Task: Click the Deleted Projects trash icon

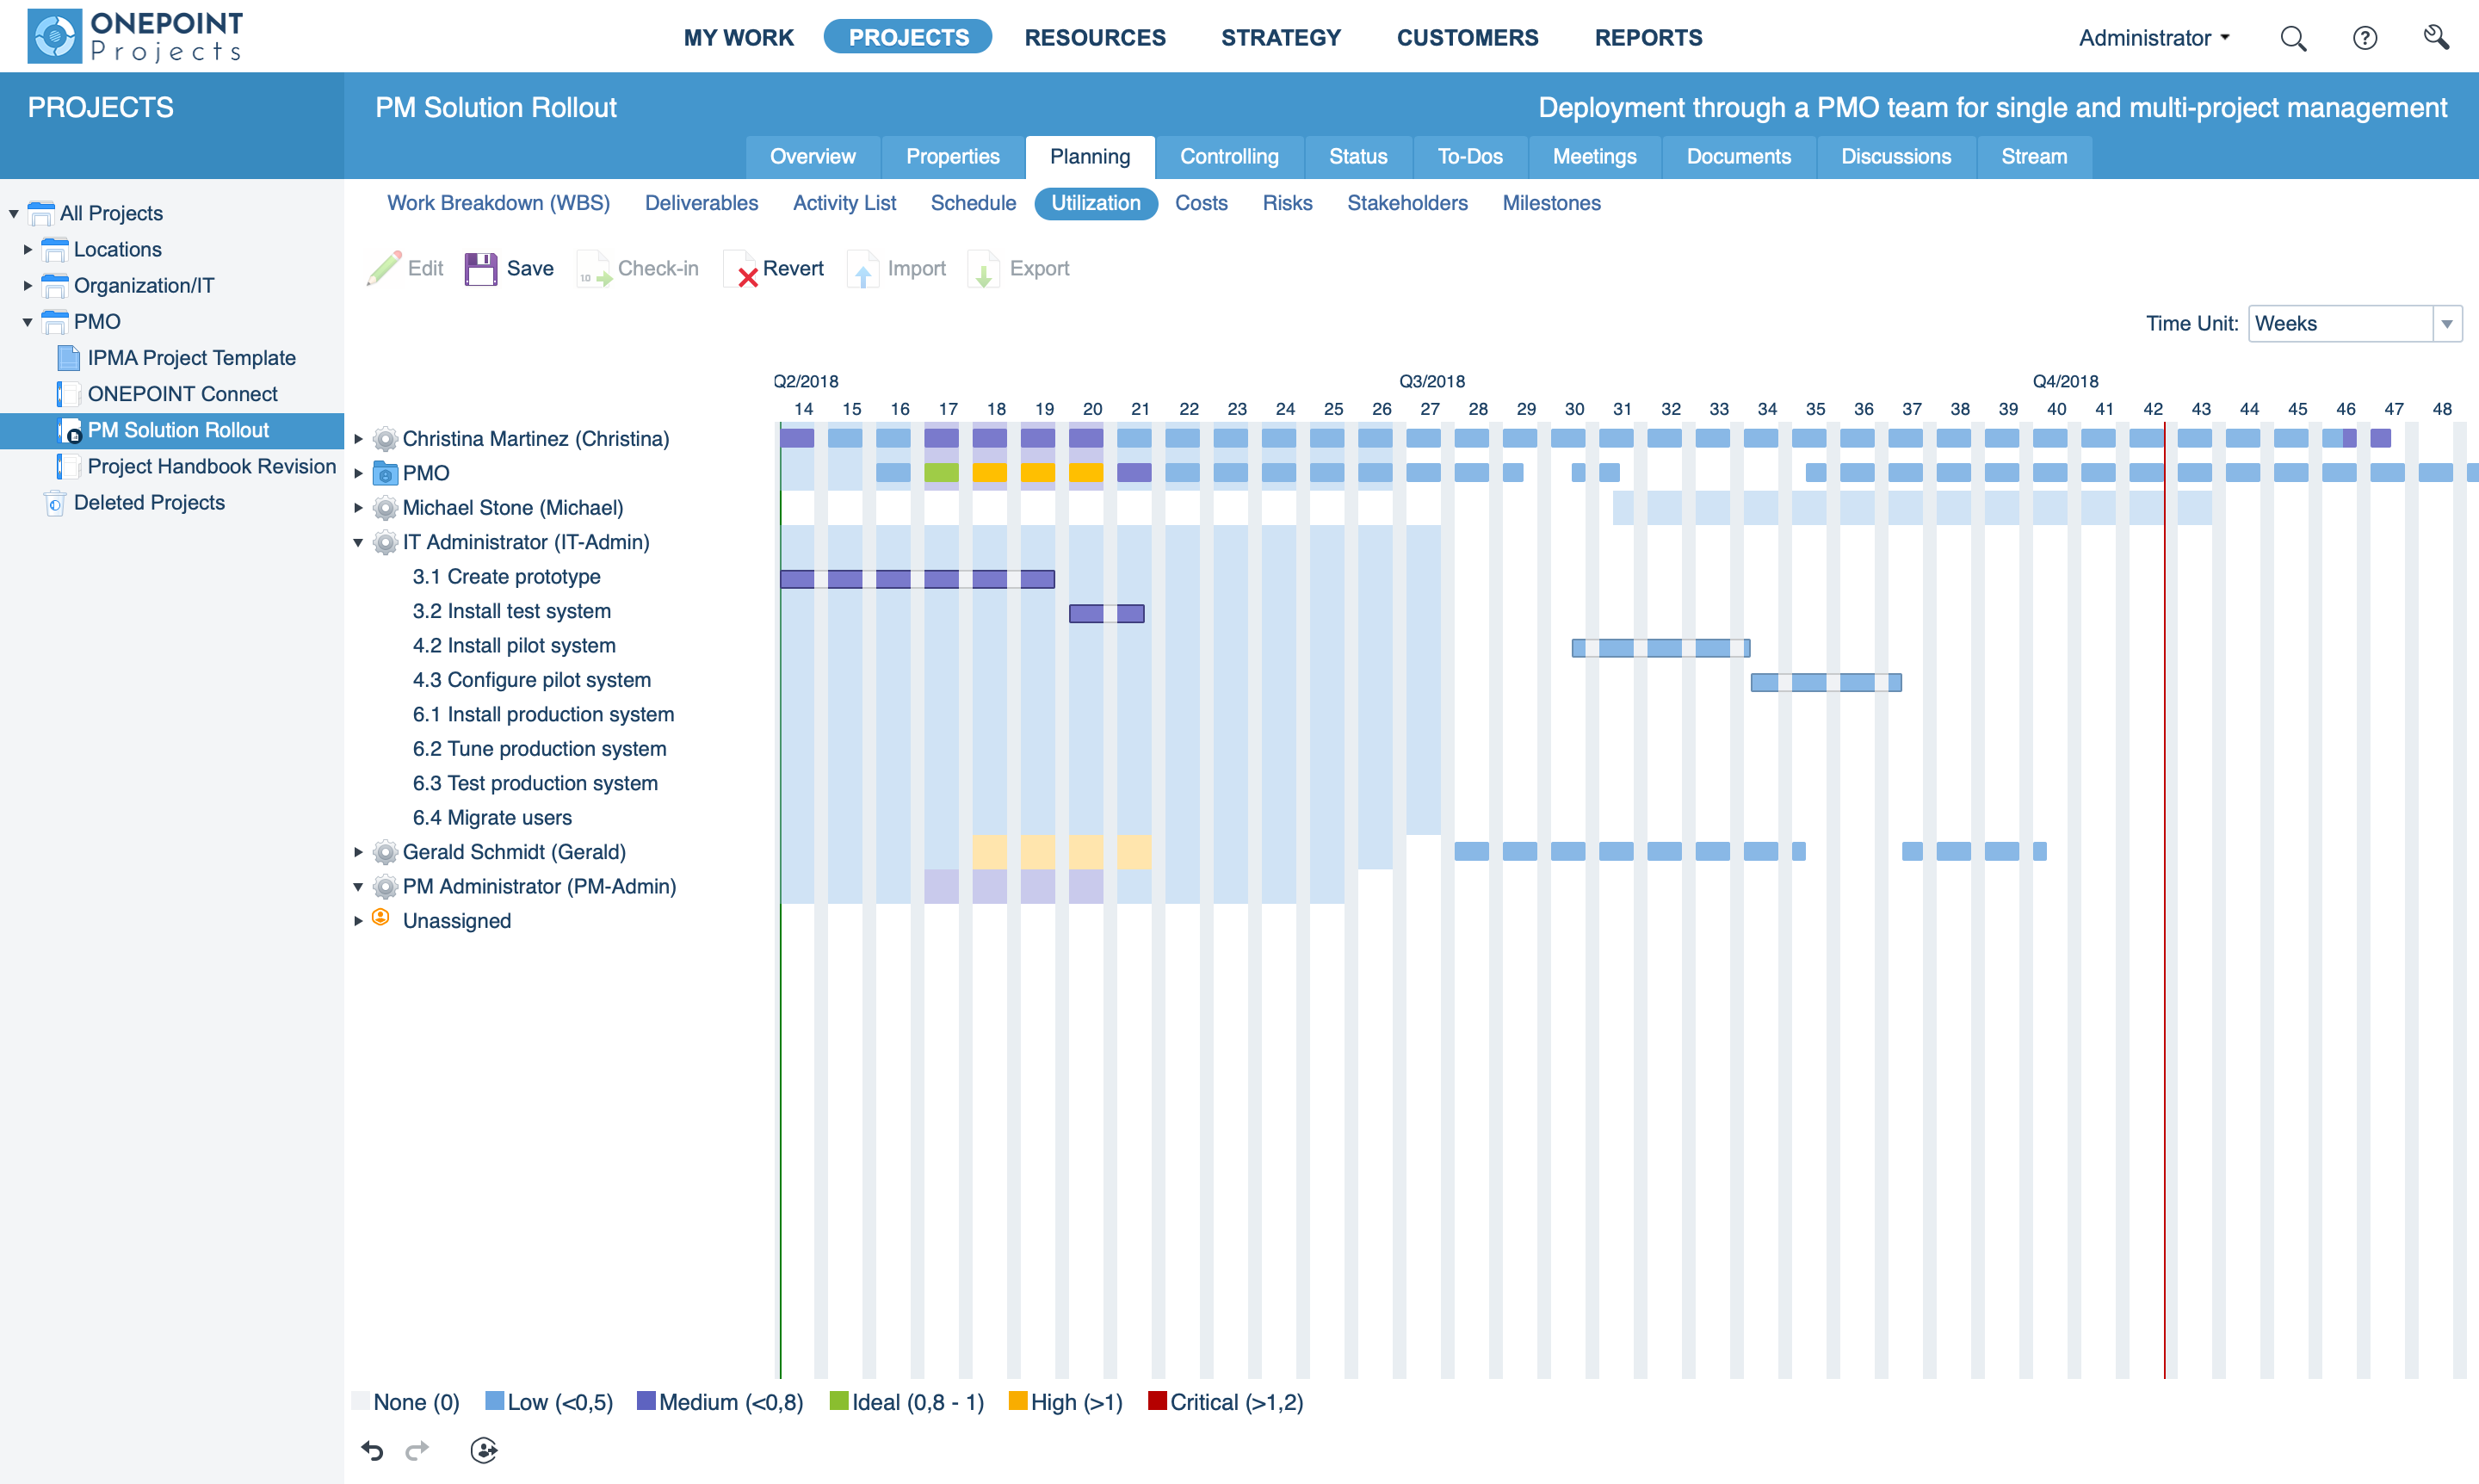Action: 55,502
